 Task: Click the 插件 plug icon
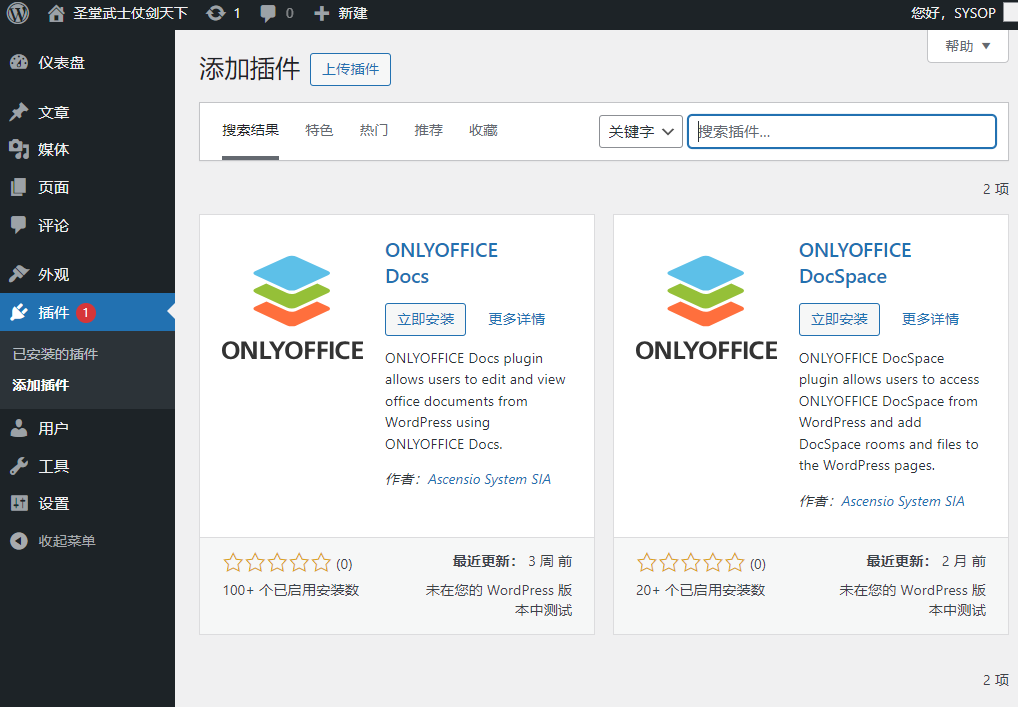[x=19, y=312]
